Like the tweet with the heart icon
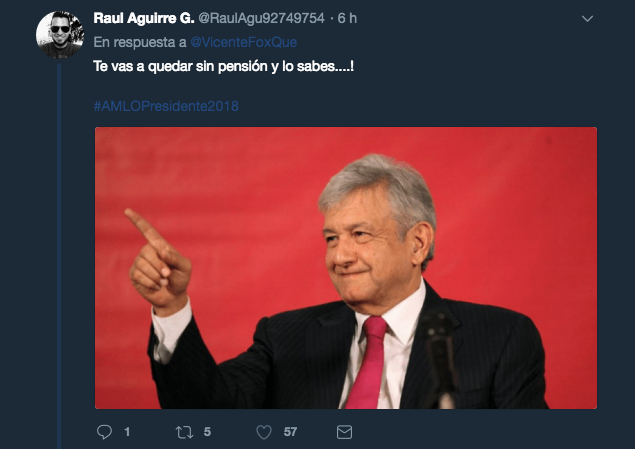Viewport: 635px width, 449px height. pyautogui.click(x=264, y=432)
